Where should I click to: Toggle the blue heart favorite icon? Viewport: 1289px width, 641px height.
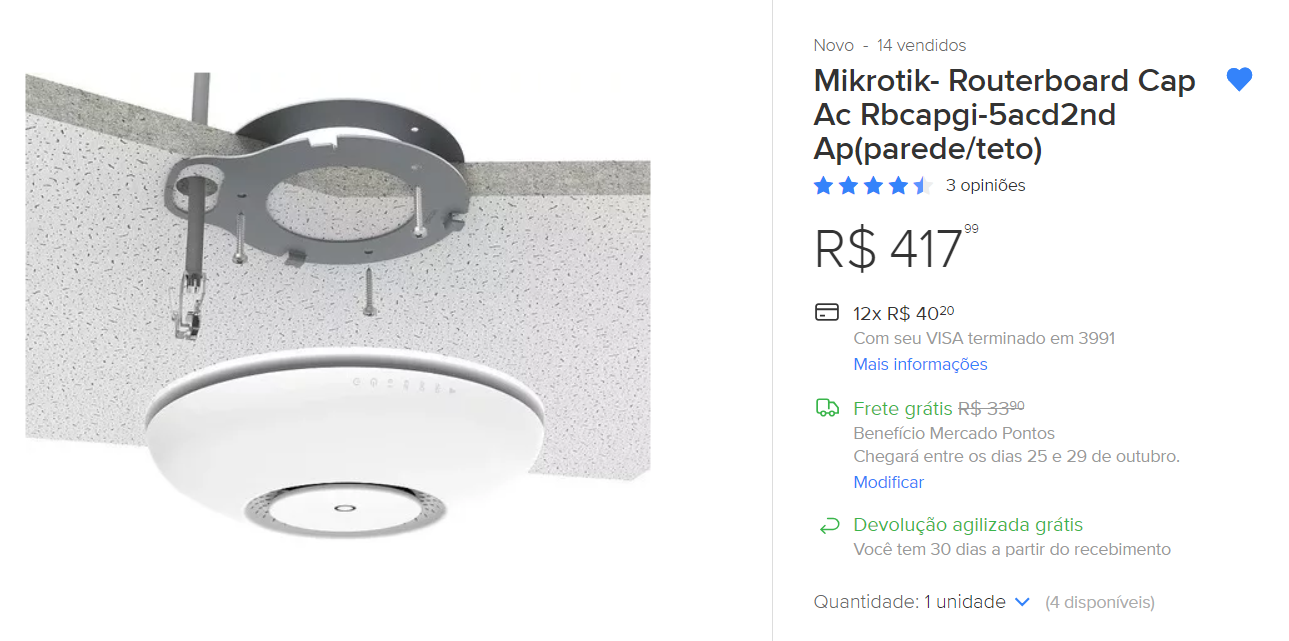(x=1239, y=80)
